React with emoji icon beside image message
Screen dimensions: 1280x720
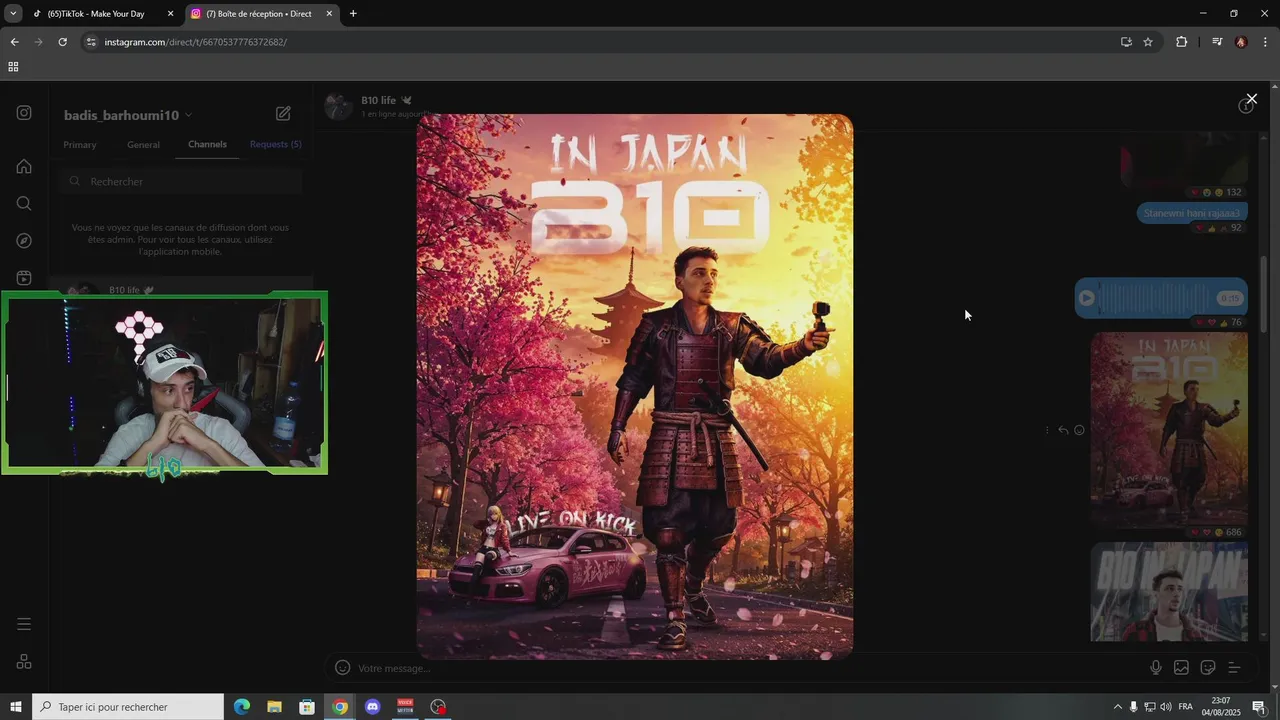(1079, 430)
